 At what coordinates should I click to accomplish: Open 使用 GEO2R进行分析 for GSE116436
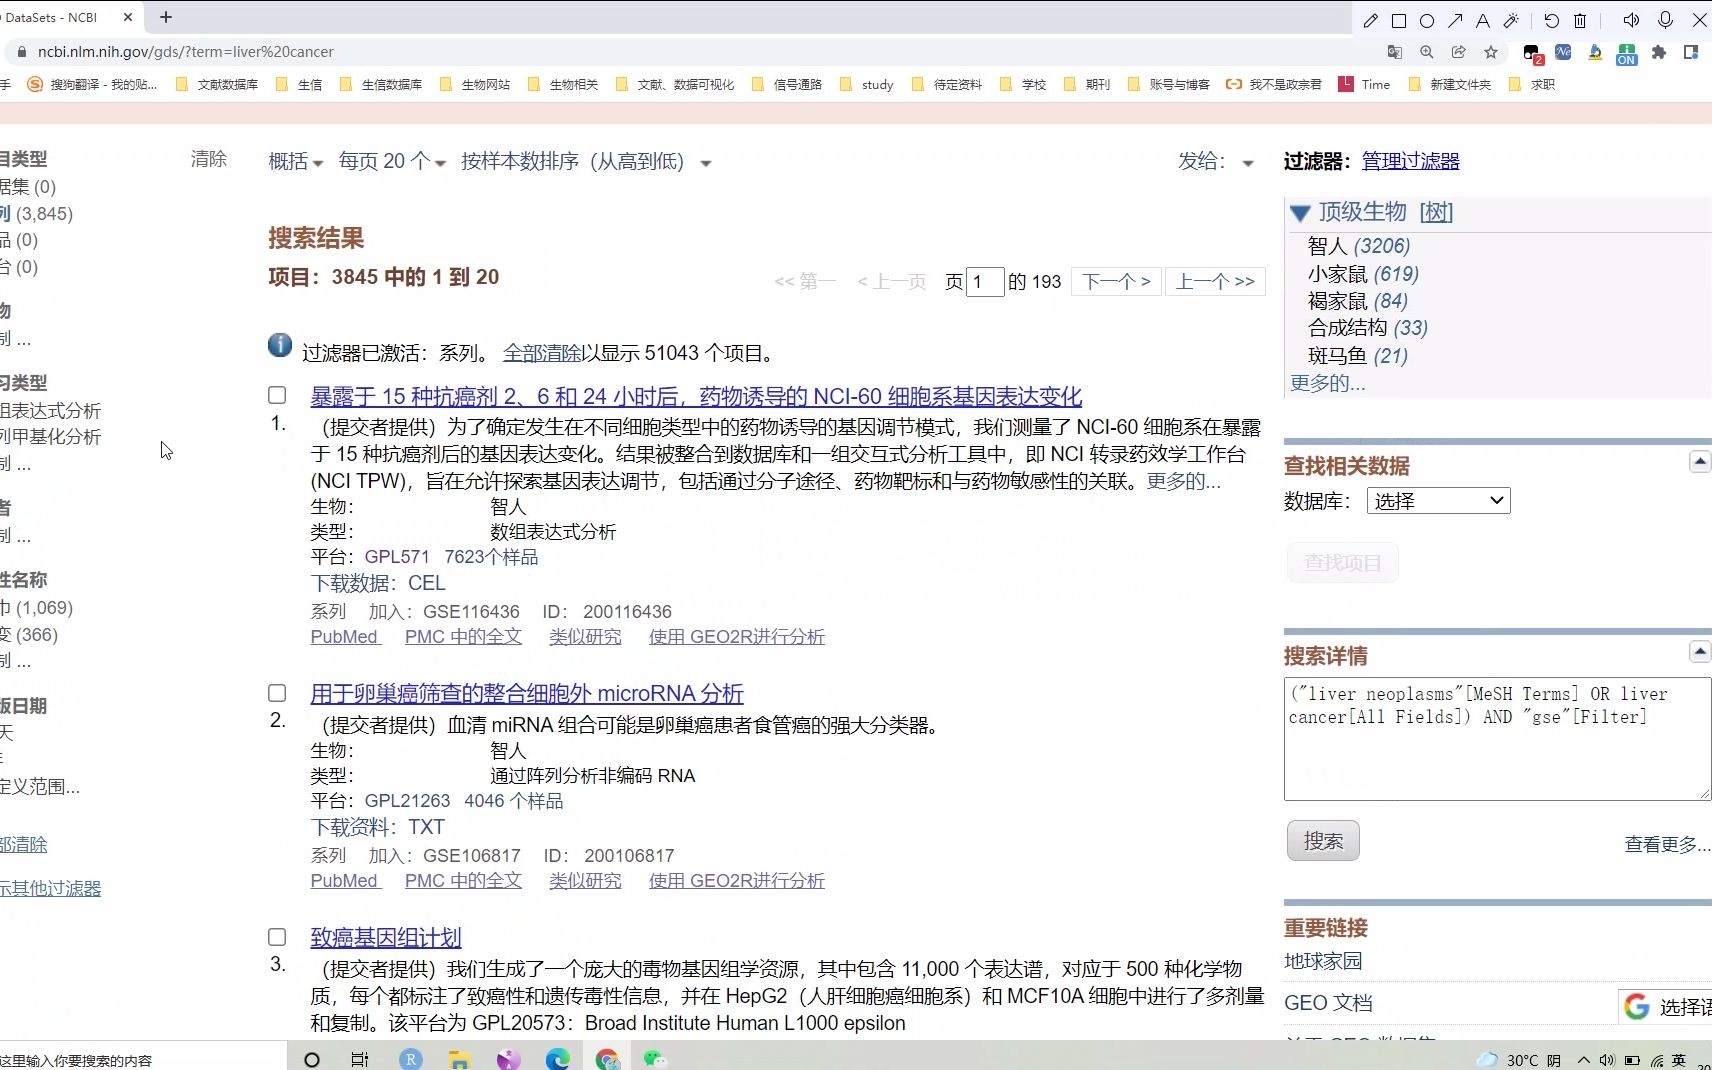coord(737,637)
